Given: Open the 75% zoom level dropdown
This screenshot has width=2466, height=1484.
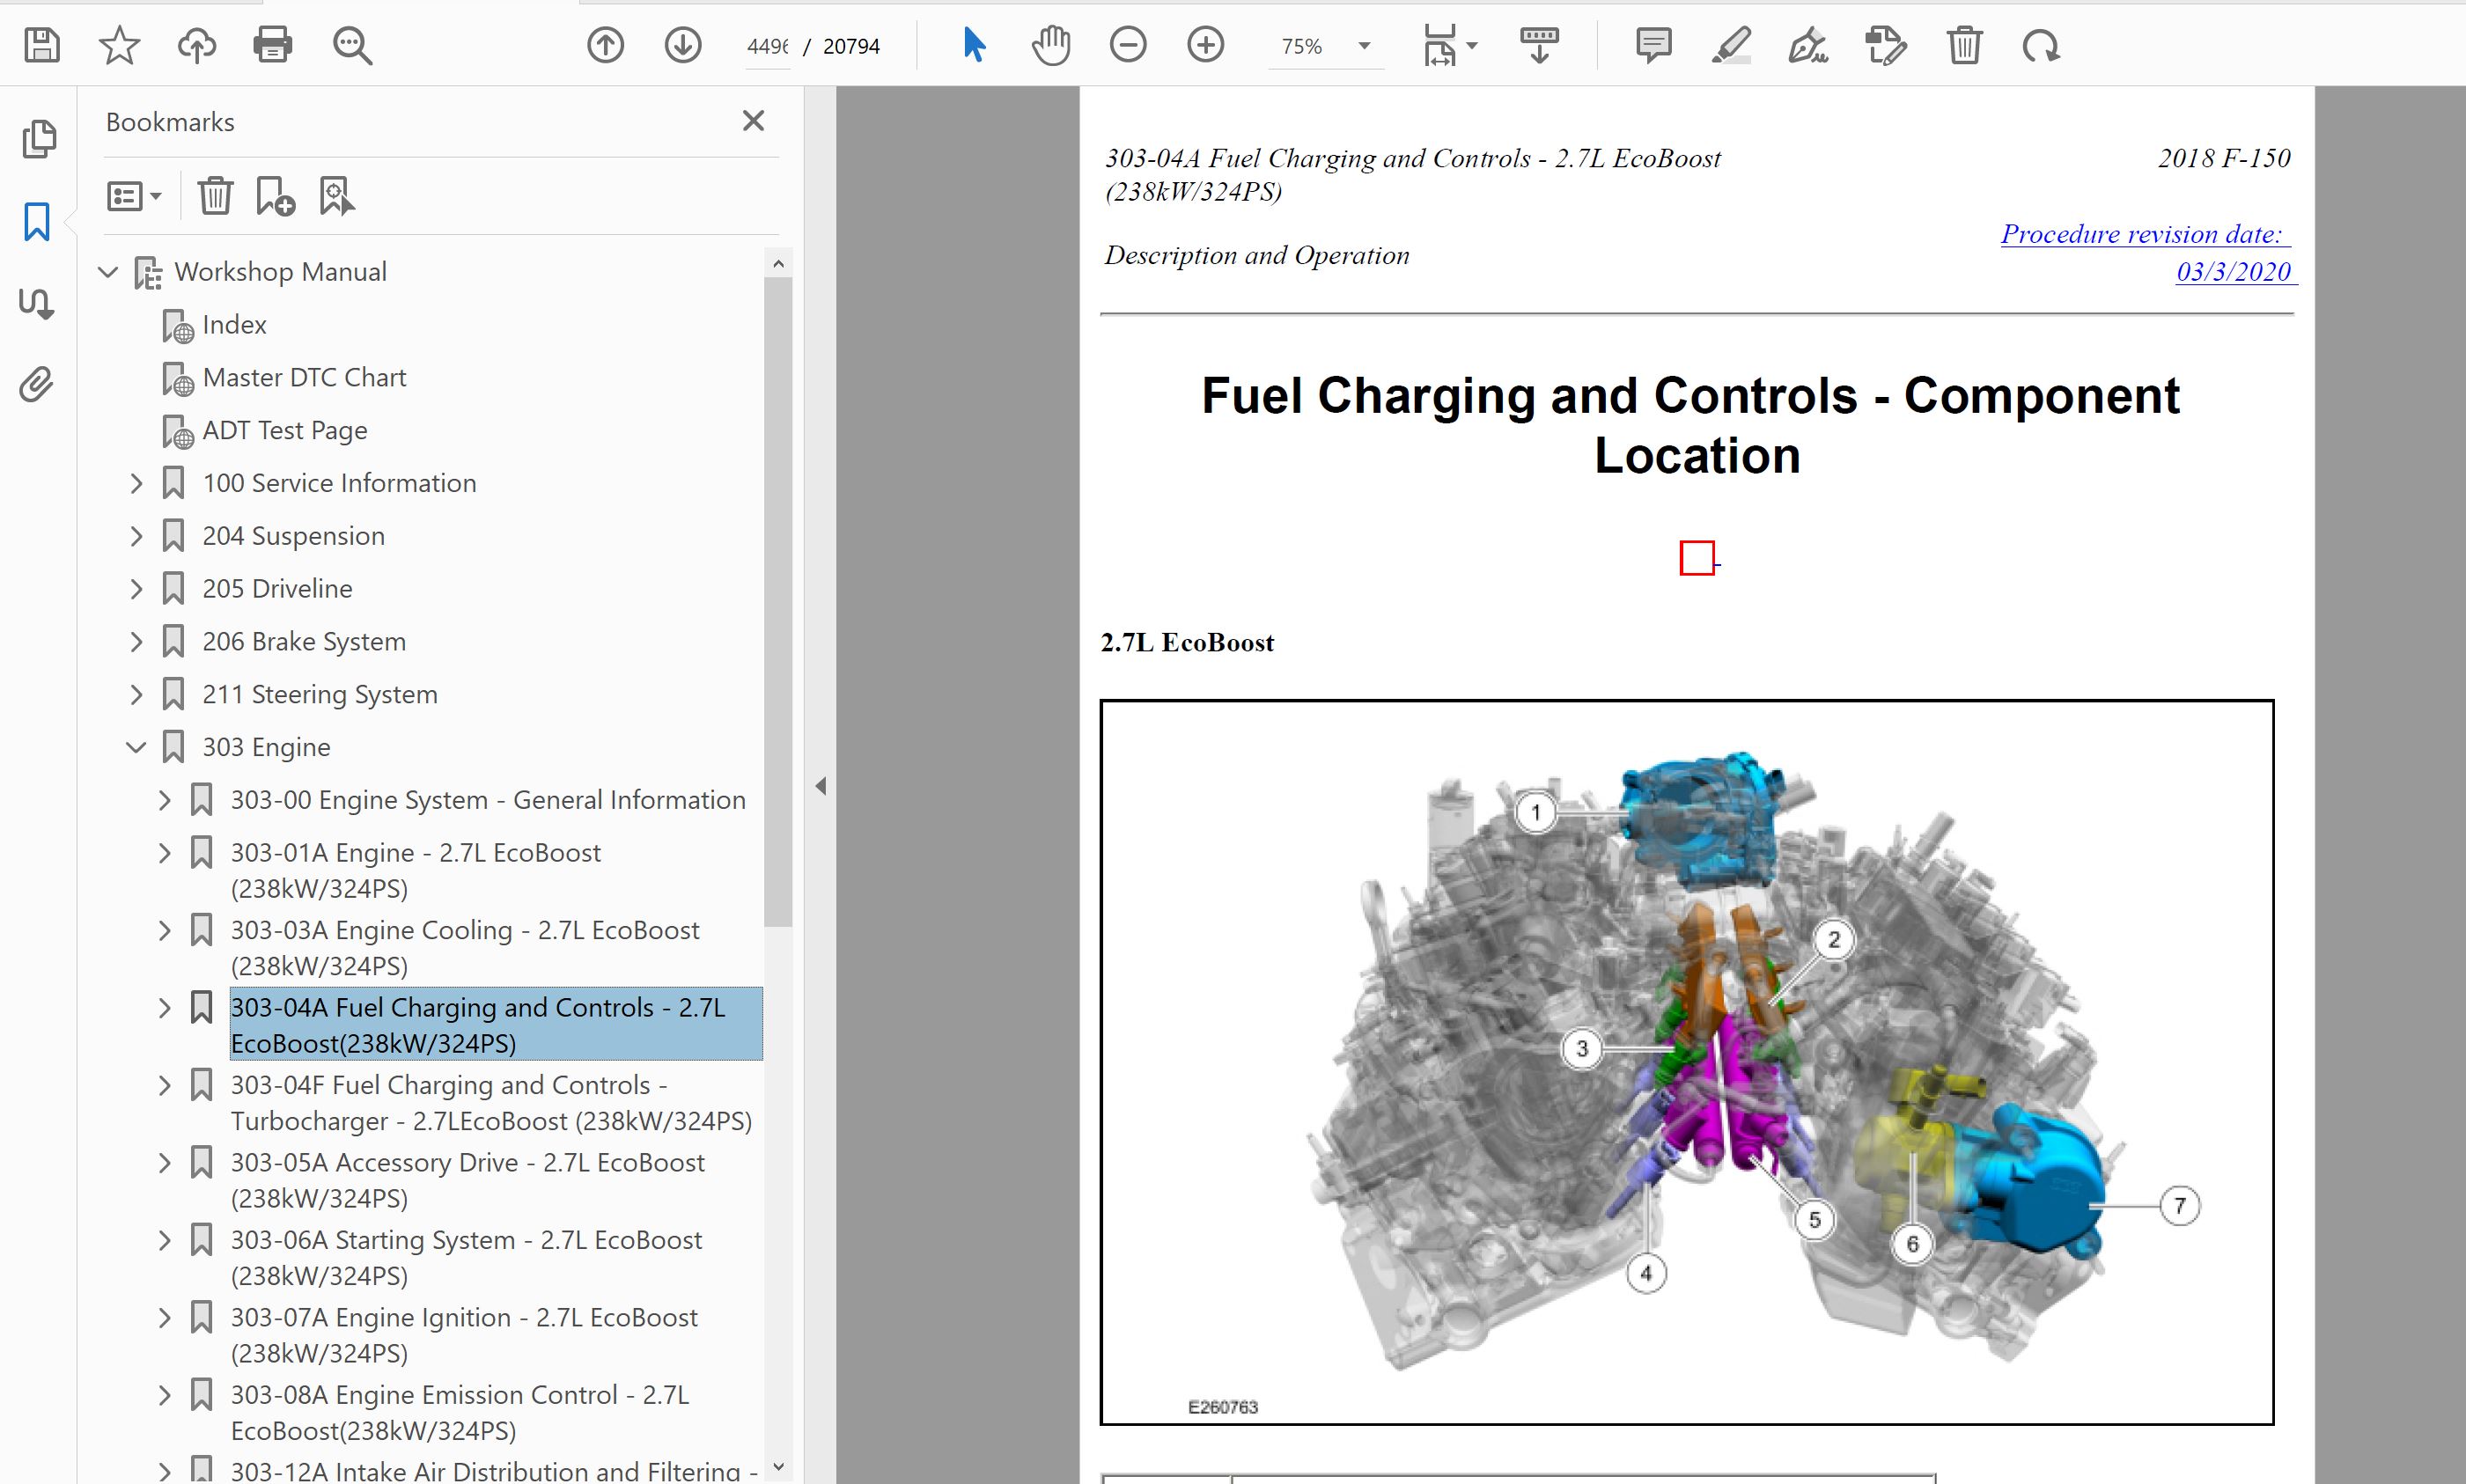Looking at the screenshot, I should (x=1364, y=46).
